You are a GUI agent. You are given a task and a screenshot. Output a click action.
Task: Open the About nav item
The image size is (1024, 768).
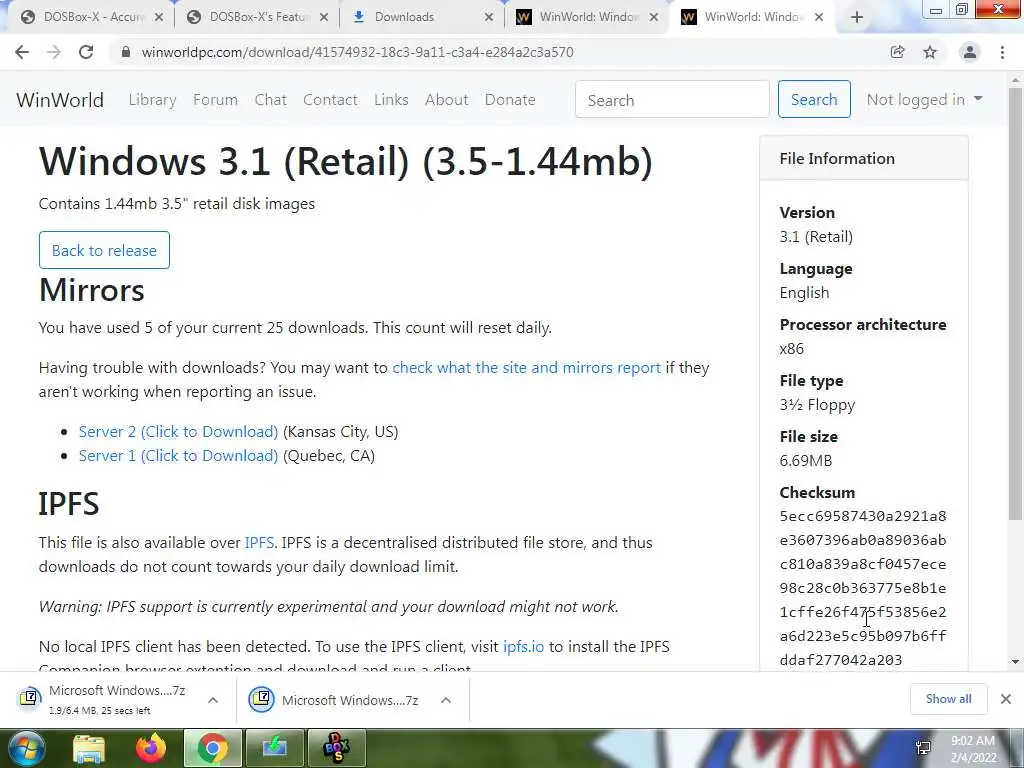pyautogui.click(x=447, y=100)
